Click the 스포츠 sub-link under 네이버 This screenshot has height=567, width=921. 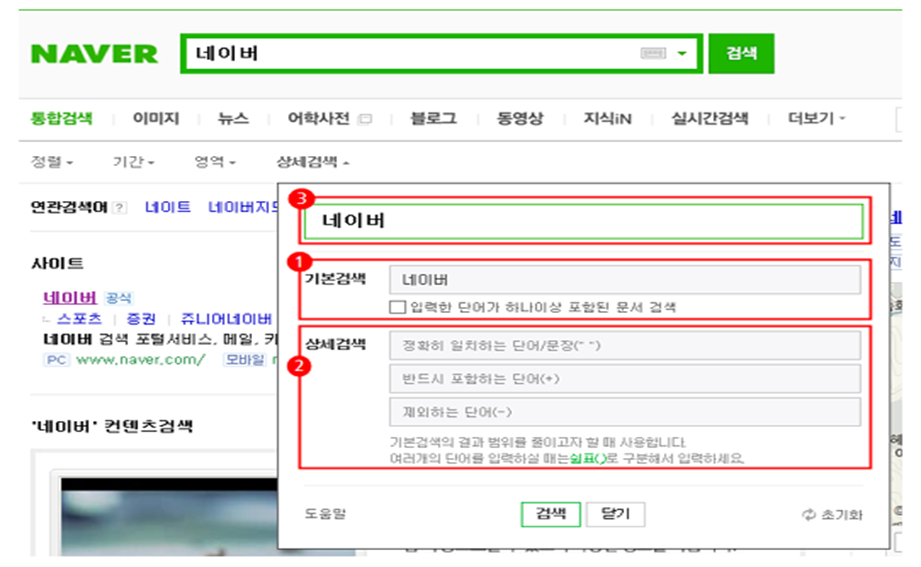point(79,319)
